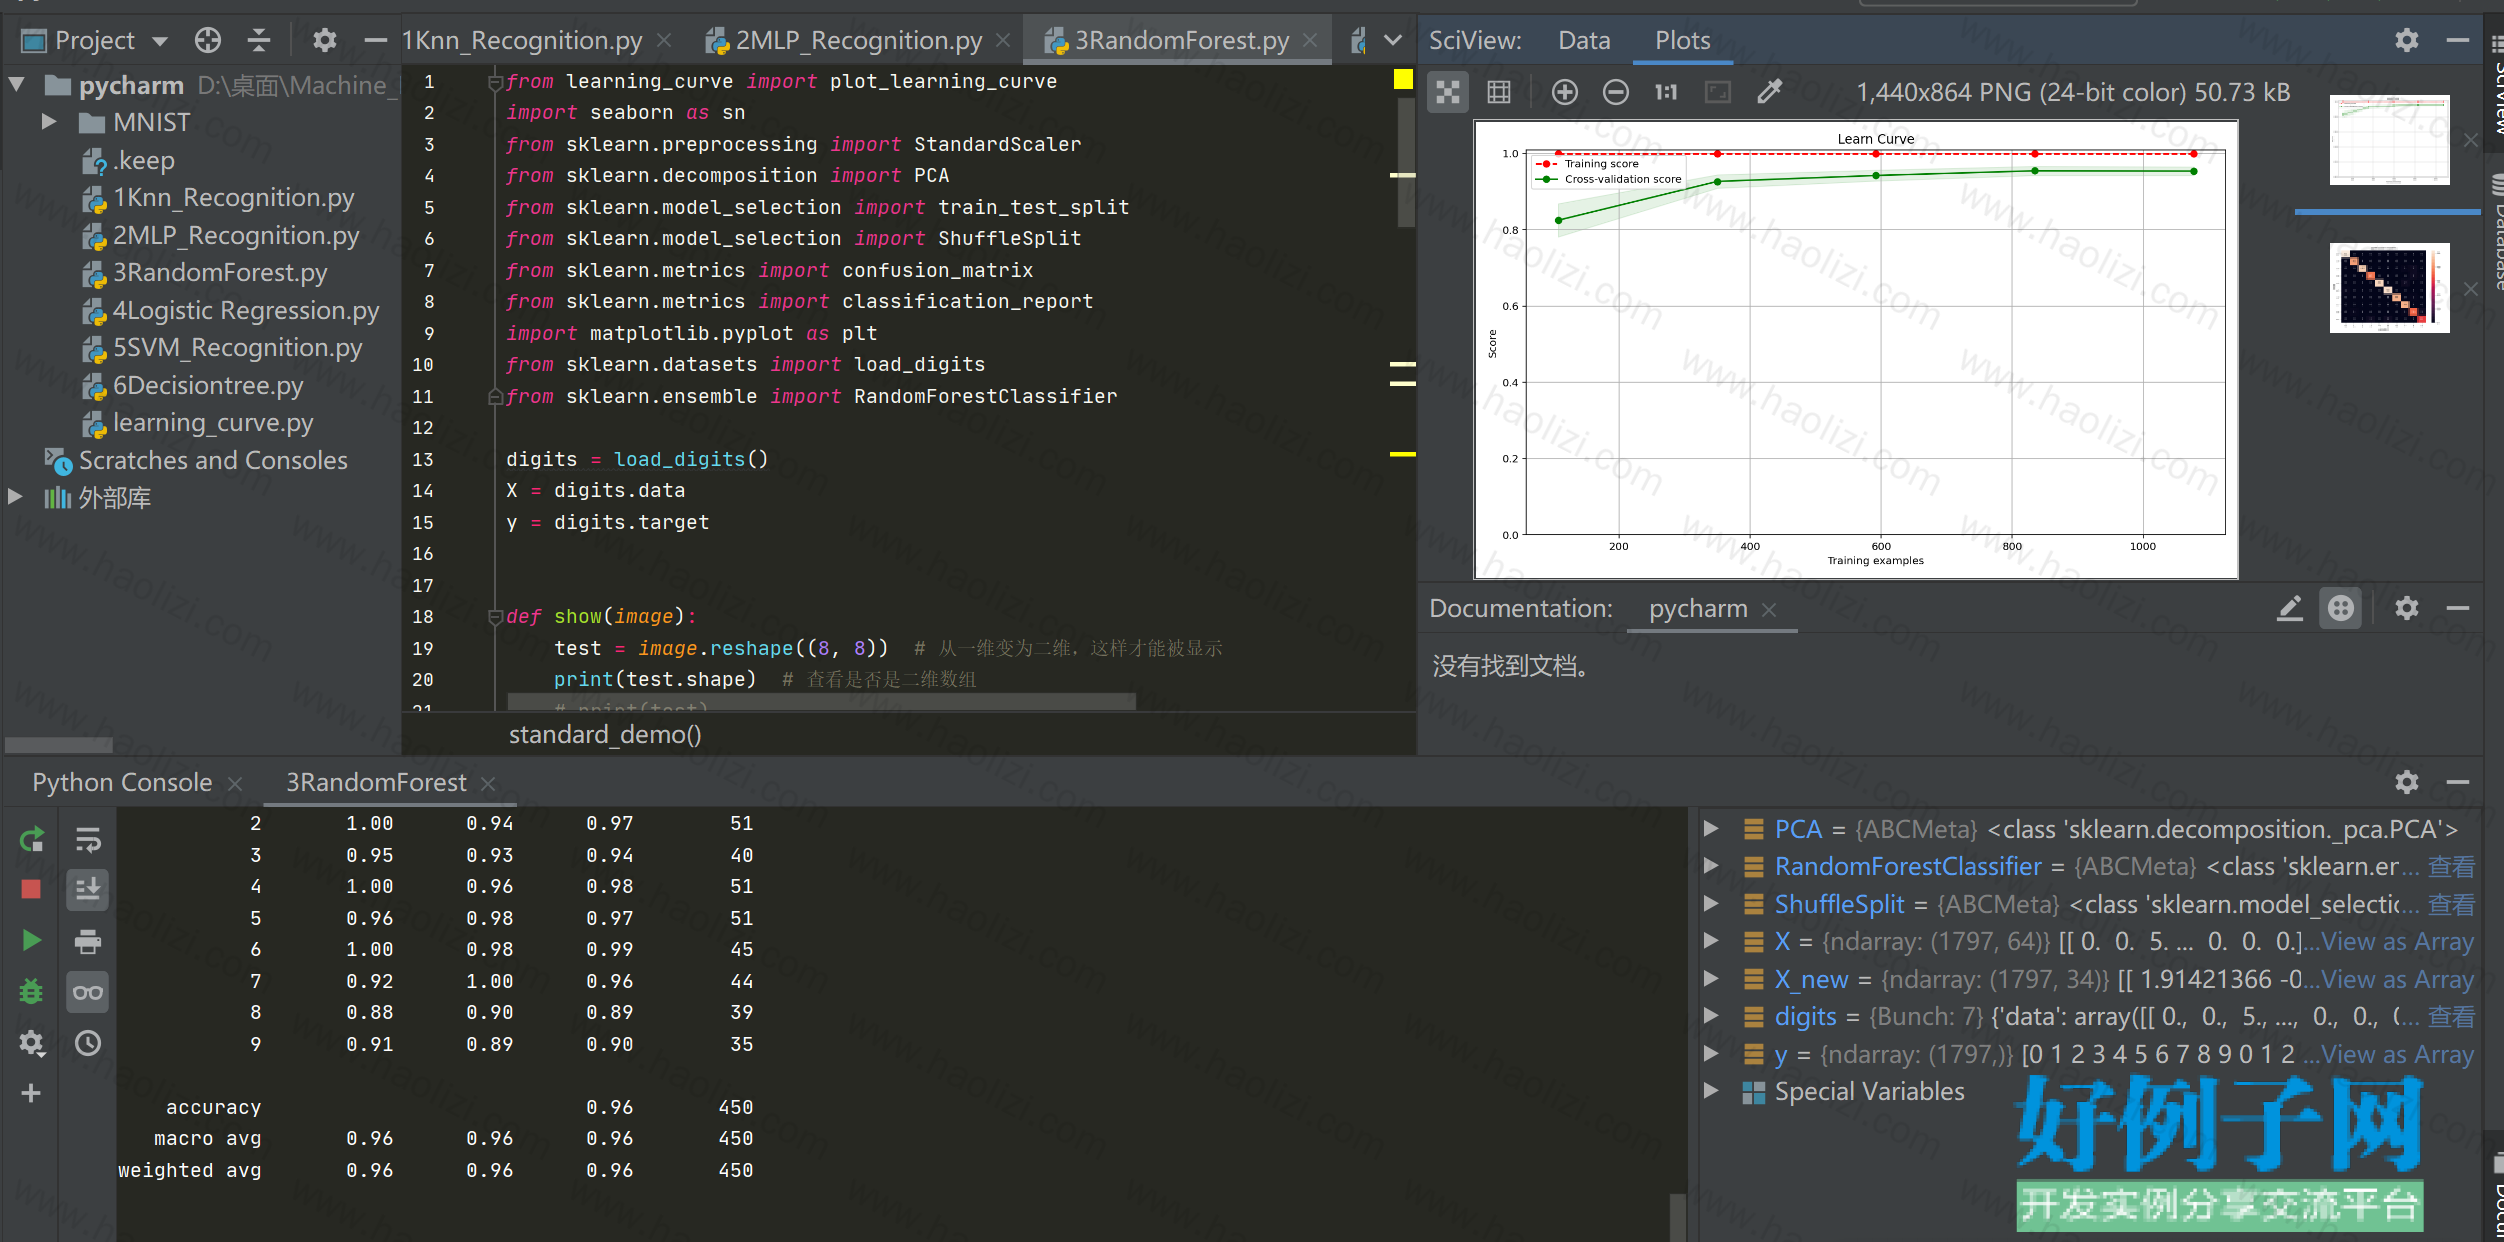
Task: Open console panel settings gear at right
Action: (x=2407, y=782)
